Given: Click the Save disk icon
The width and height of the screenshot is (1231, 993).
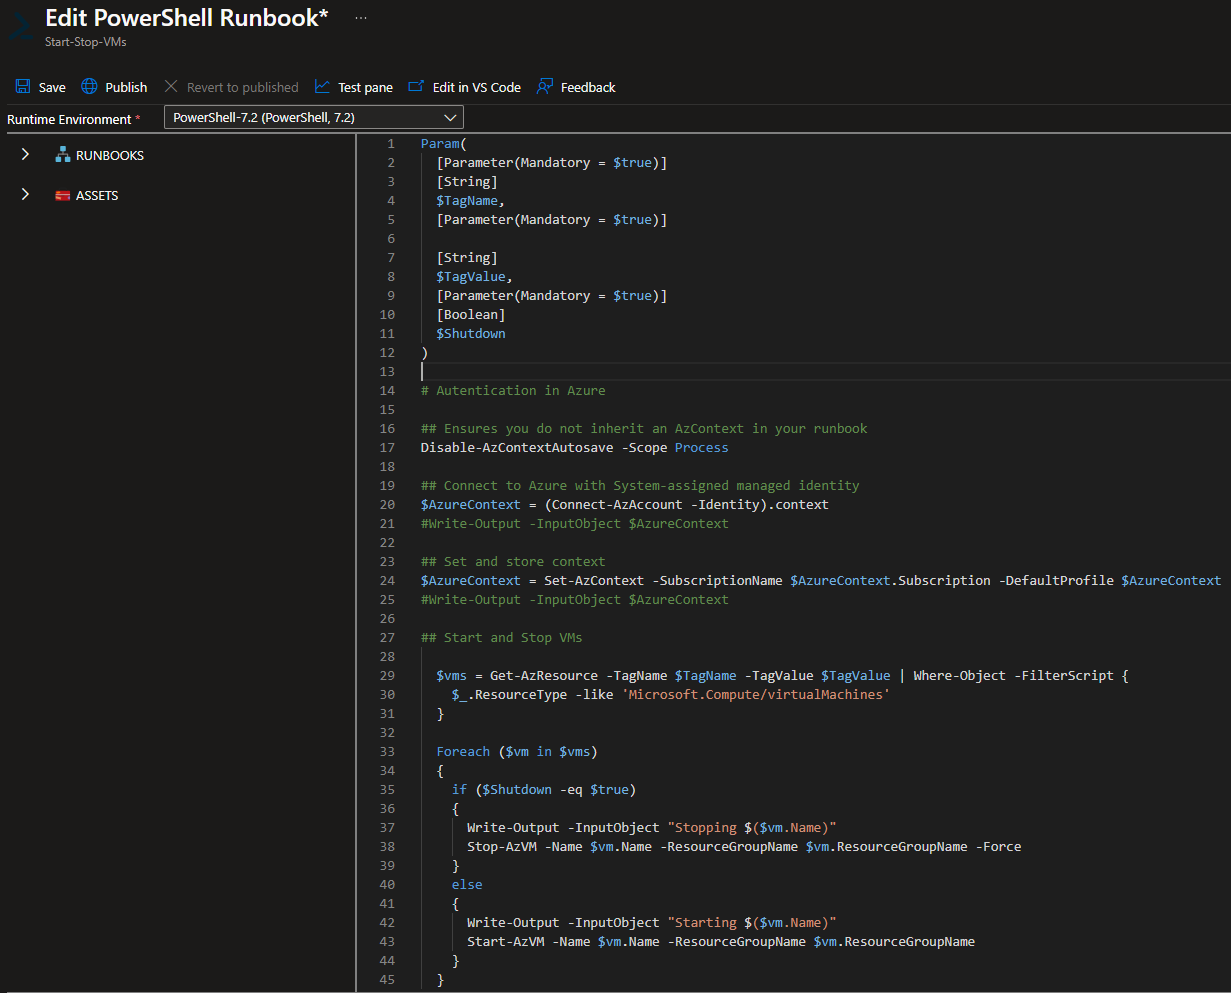Looking at the screenshot, I should pos(23,87).
